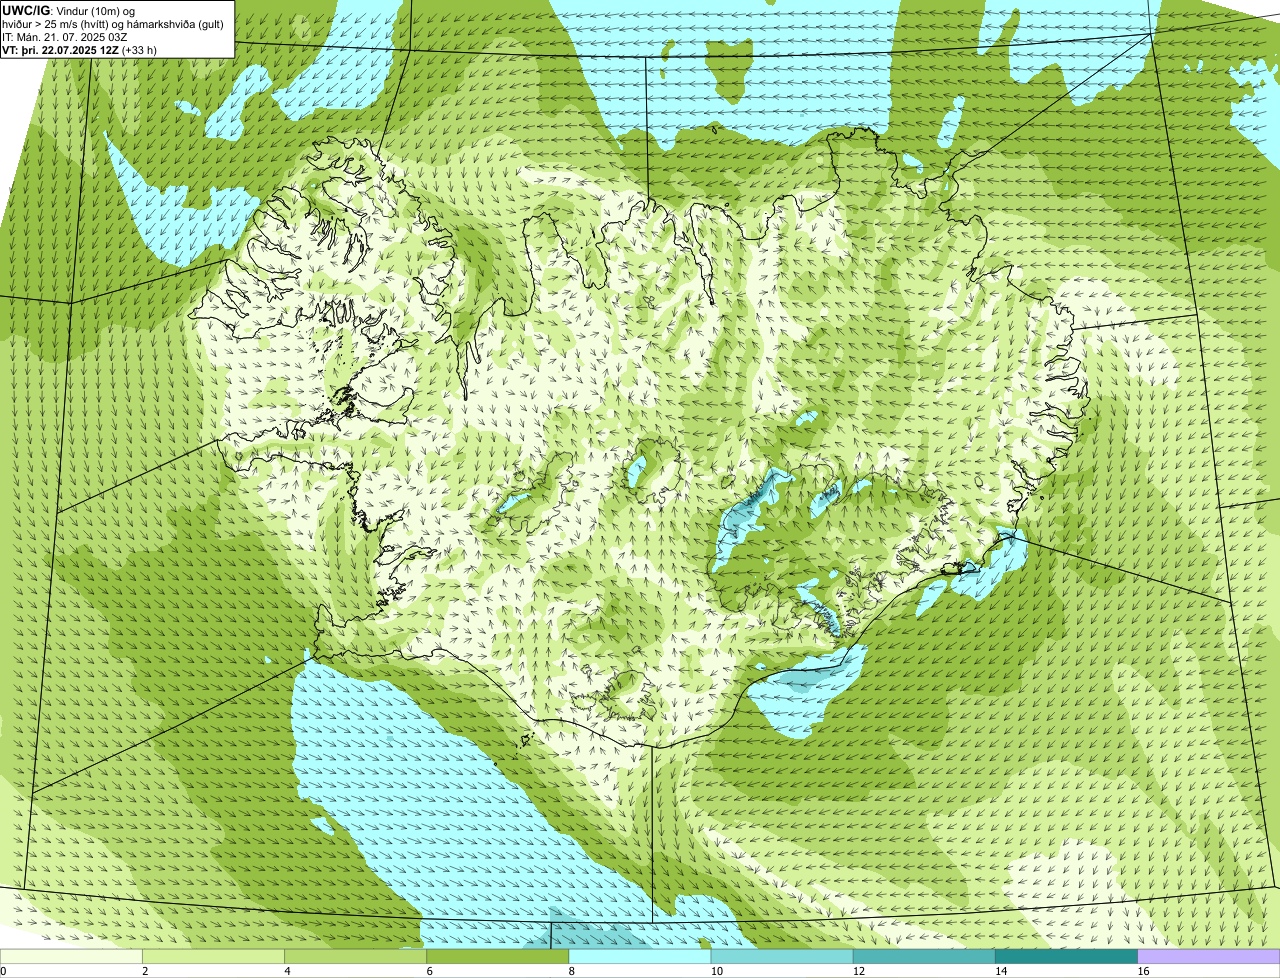This screenshot has height=978, width=1280.
Task: Click the initial time "IT: Mán. 21. 07. 2025 03Z"
Action: coord(64,36)
